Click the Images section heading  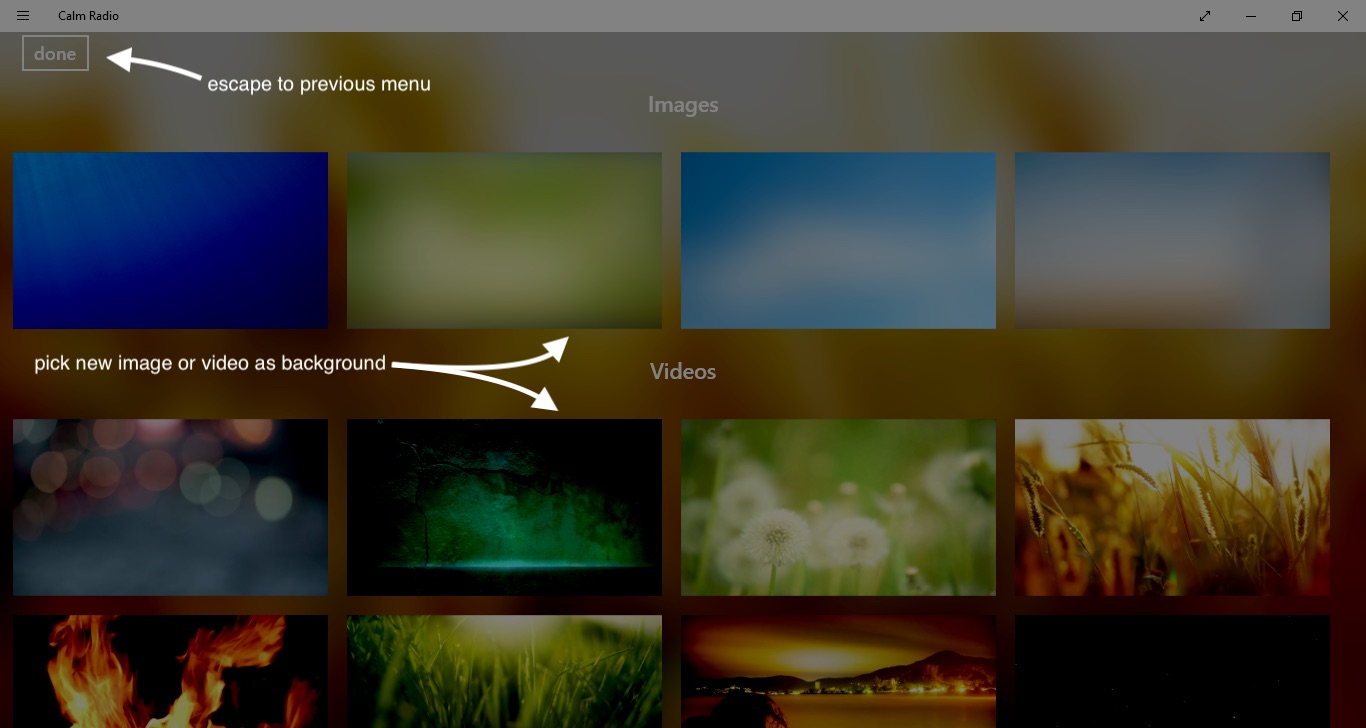[x=683, y=104]
